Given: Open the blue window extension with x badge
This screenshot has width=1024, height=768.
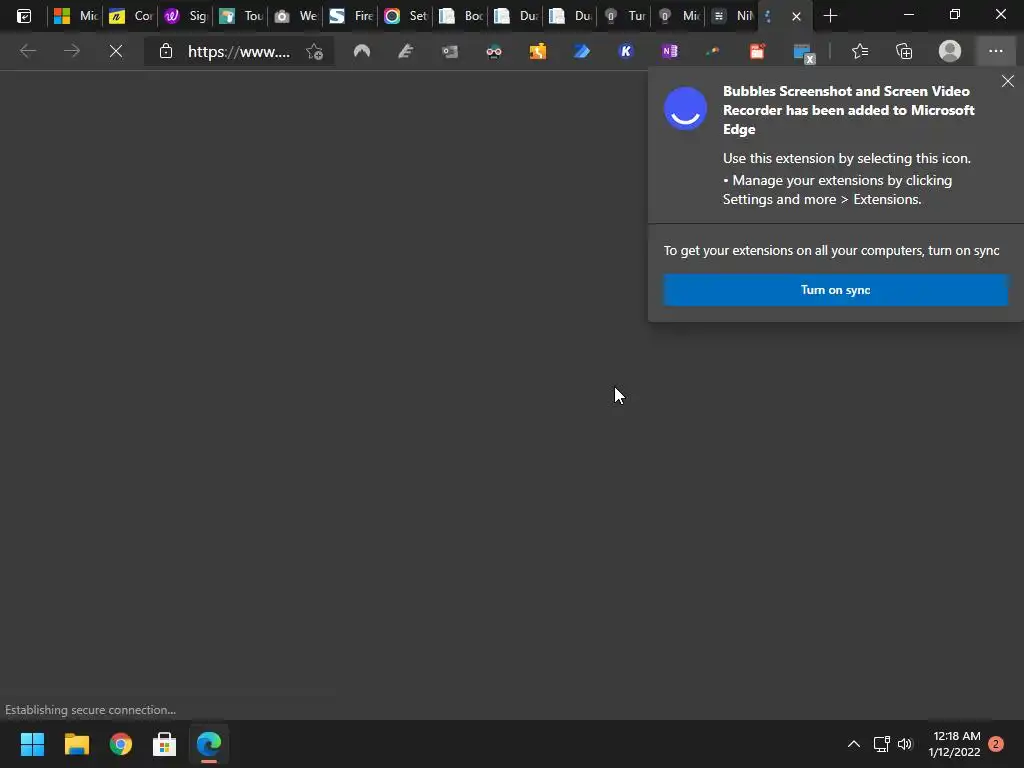Looking at the screenshot, I should pos(803,52).
